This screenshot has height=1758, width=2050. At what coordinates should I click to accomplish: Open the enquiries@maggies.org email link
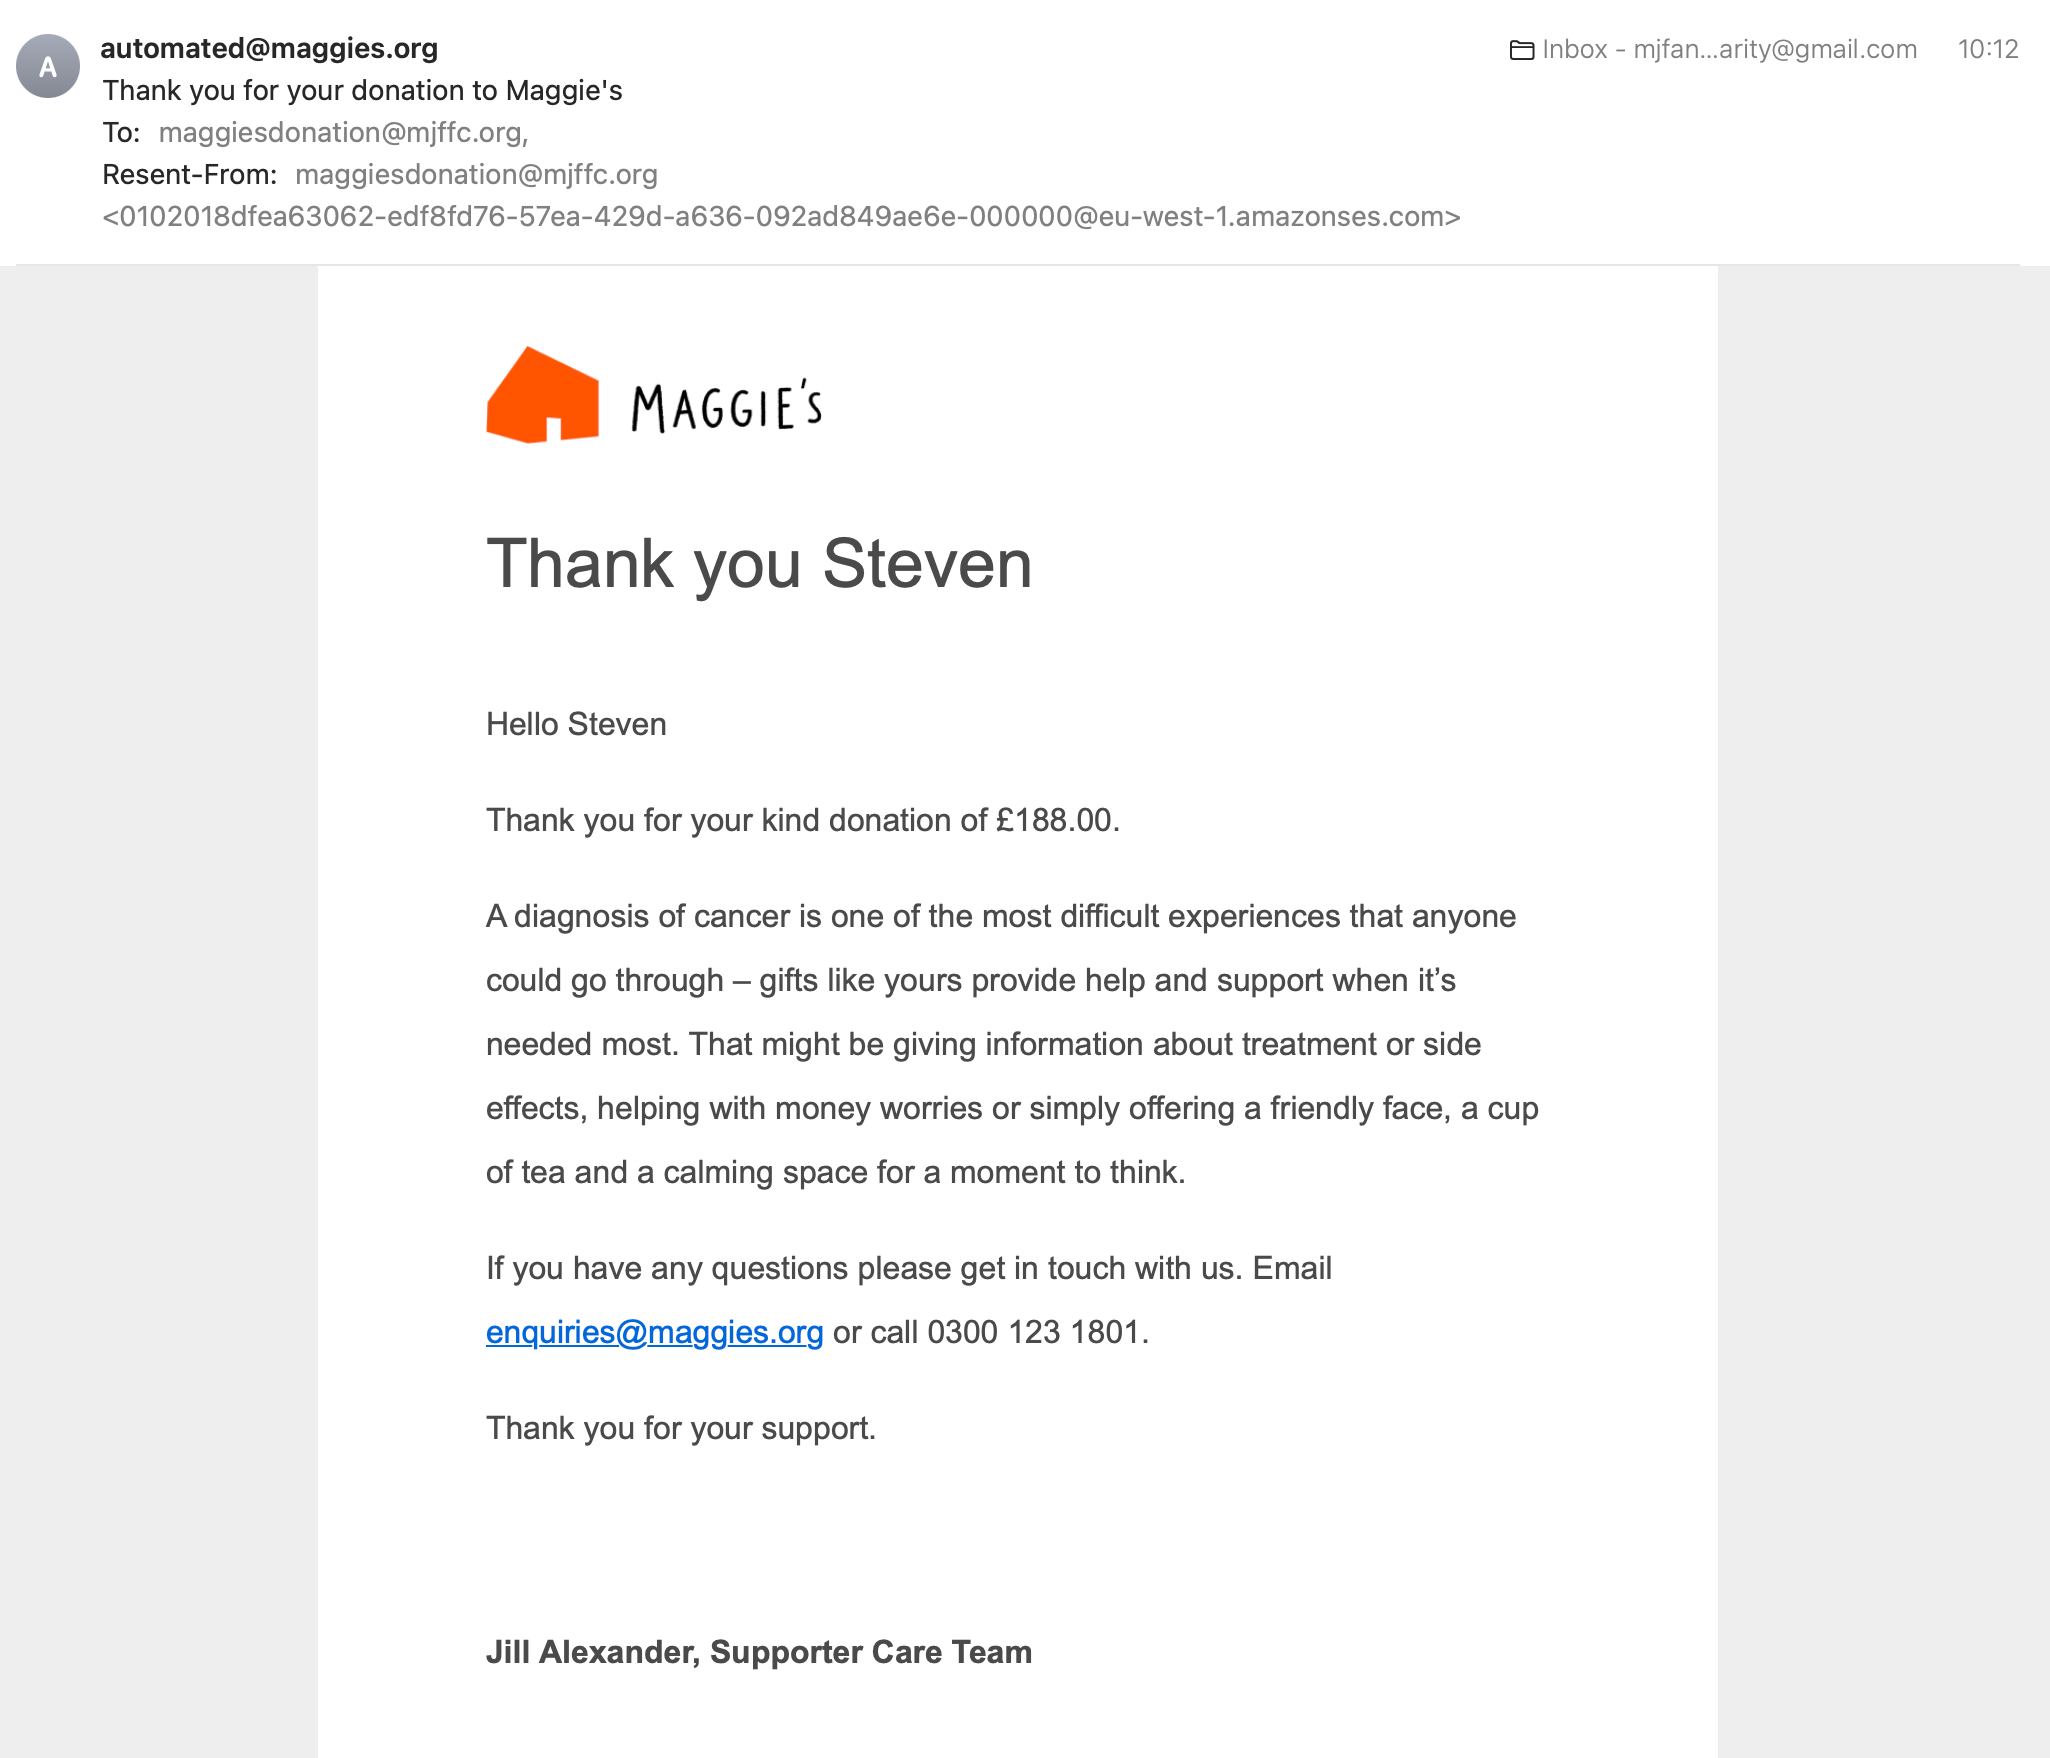click(x=655, y=1332)
